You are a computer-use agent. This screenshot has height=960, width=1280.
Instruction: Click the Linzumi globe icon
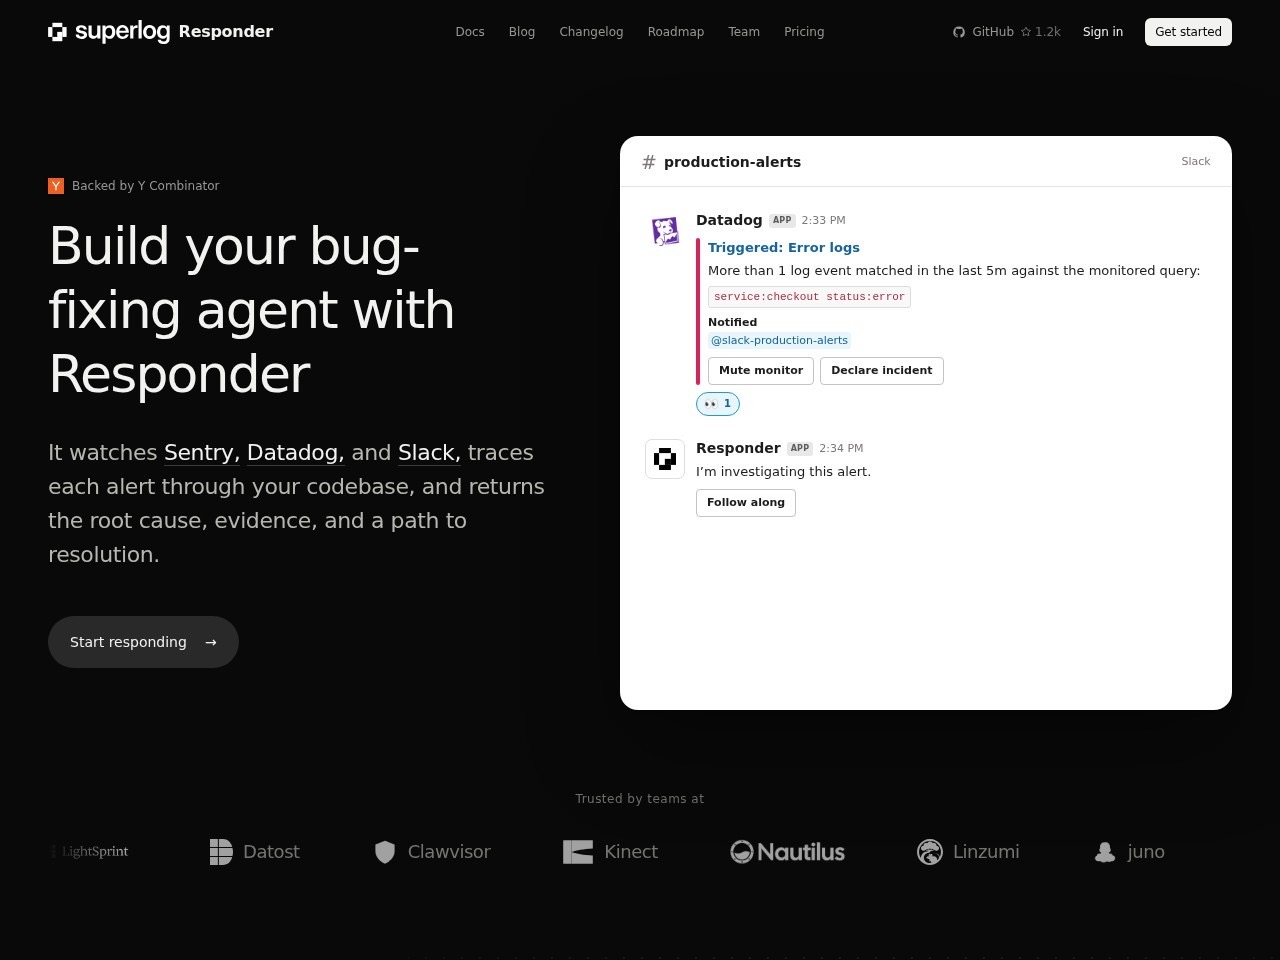coord(930,852)
